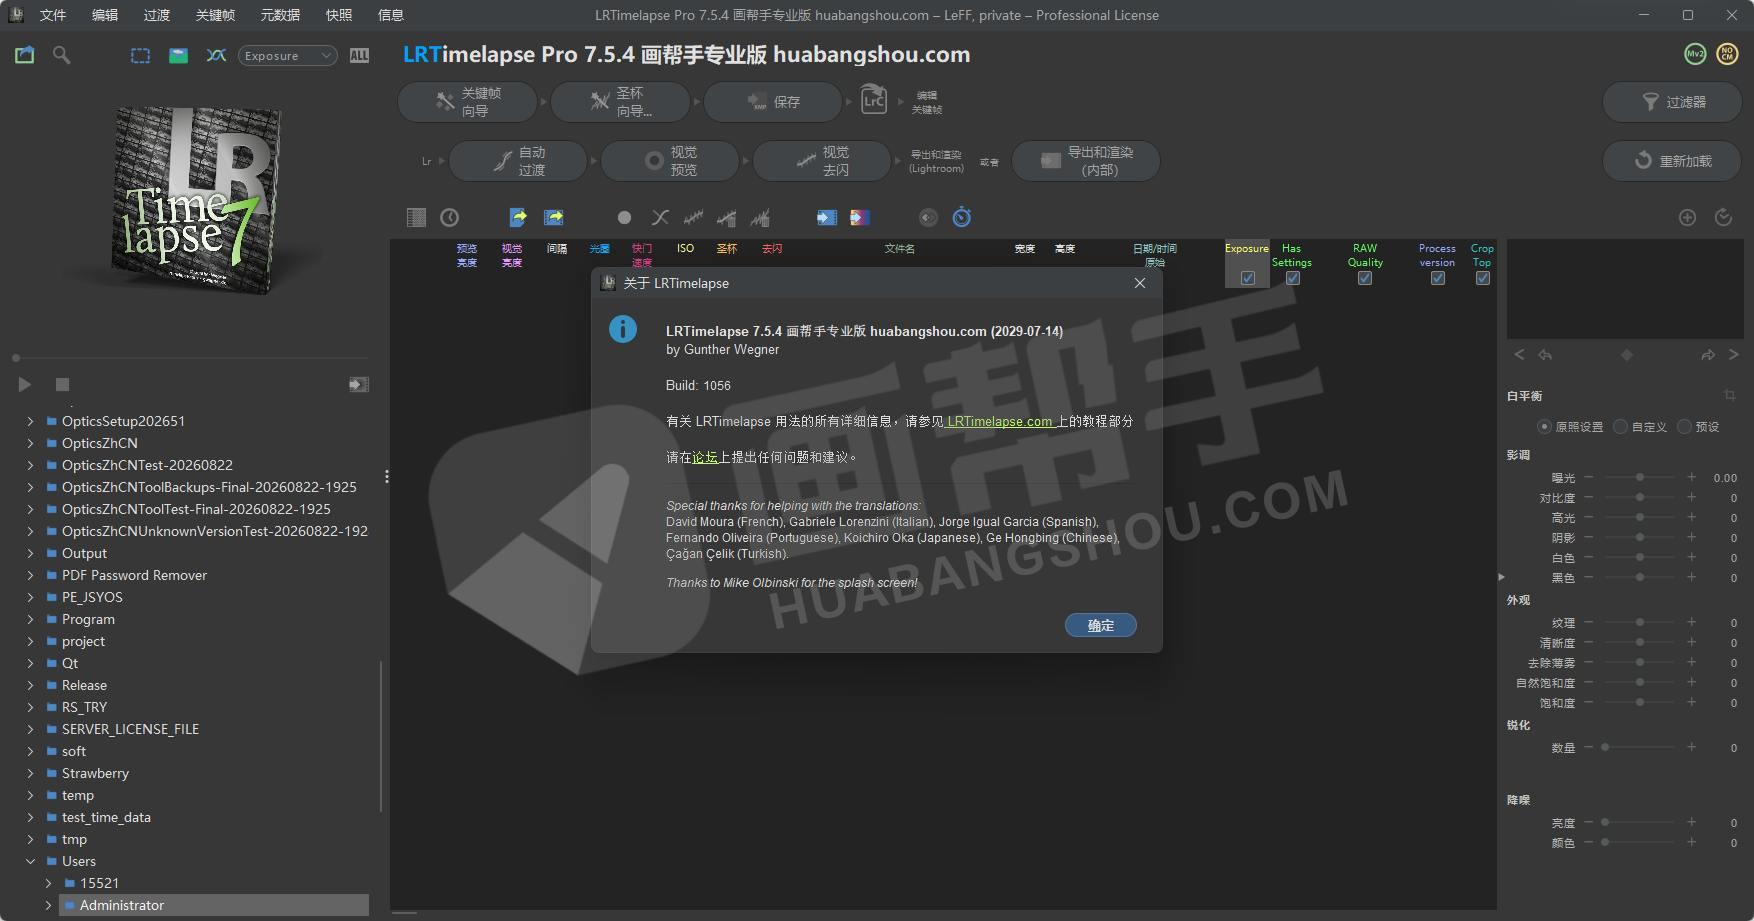Image resolution: width=1754 pixels, height=921 pixels.
Task: Open the 快照 menu
Action: pos(339,15)
